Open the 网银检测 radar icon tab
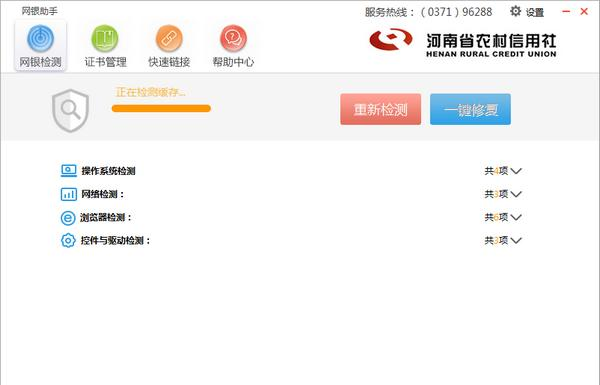The width and height of the screenshot is (600, 385). pos(40,38)
